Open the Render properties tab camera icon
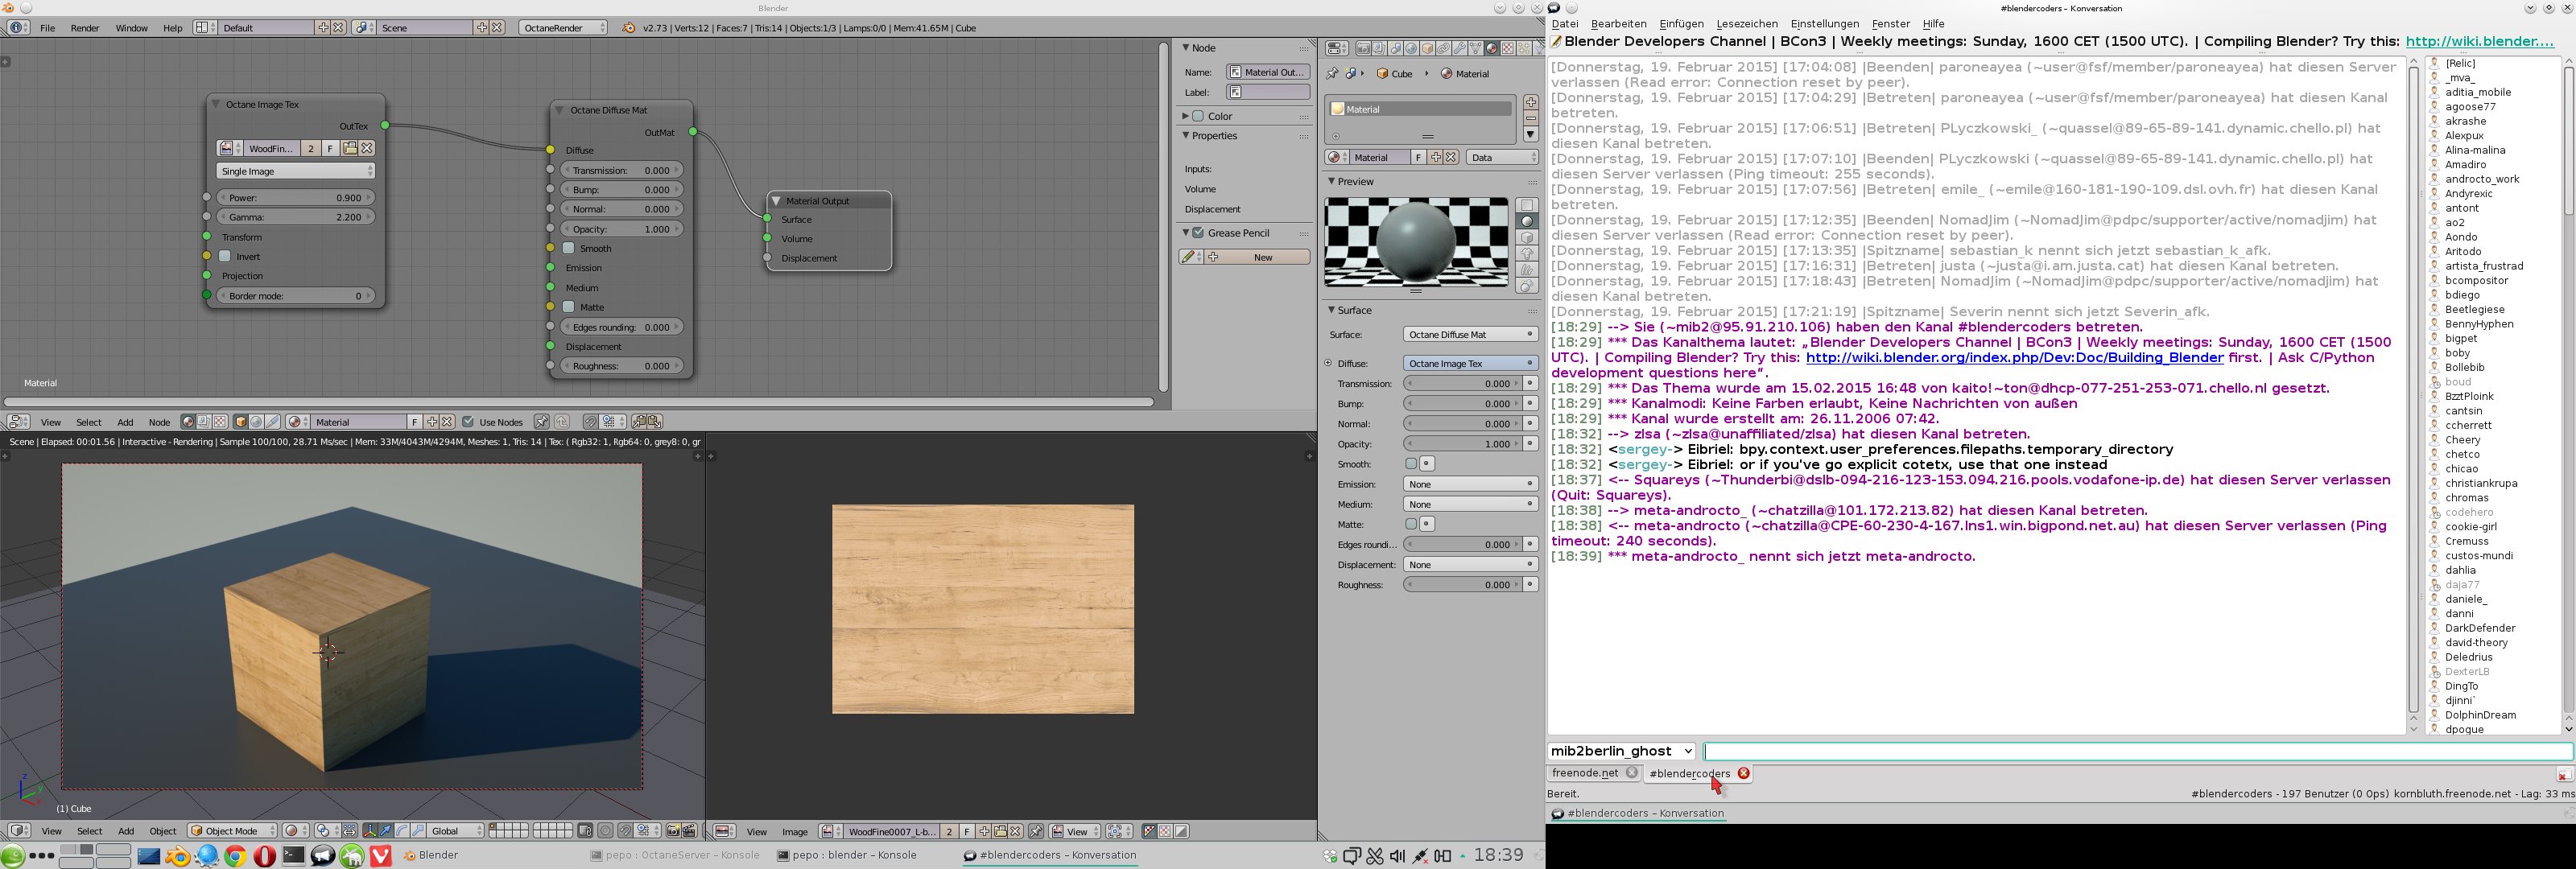 pos(1363,48)
